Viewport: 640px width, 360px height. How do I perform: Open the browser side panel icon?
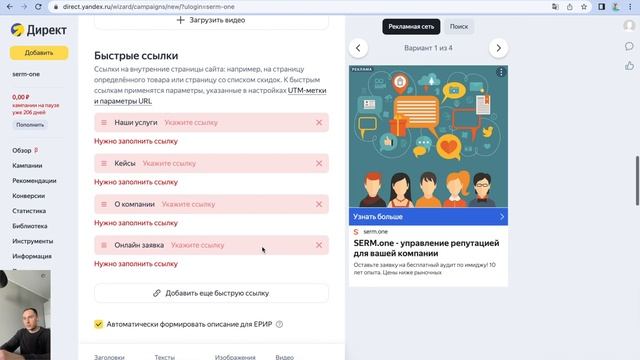point(602,7)
